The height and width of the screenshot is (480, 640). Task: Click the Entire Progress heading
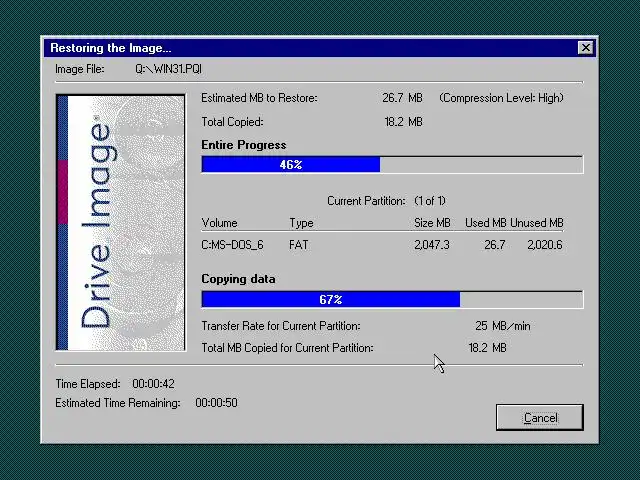click(x=244, y=145)
